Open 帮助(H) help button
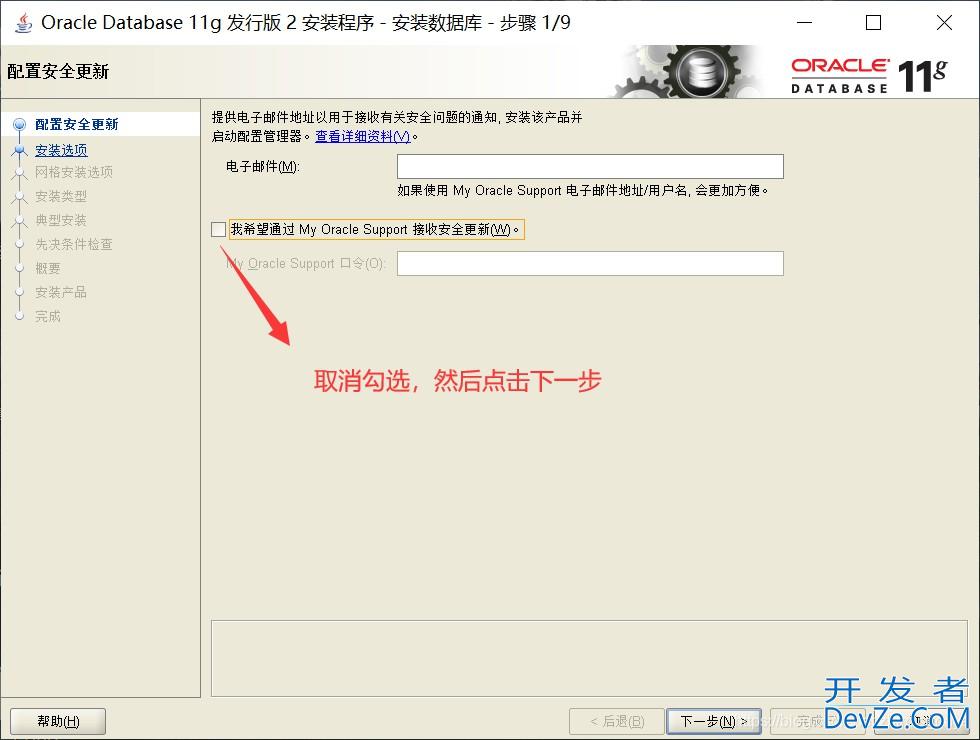 pyautogui.click(x=58, y=721)
